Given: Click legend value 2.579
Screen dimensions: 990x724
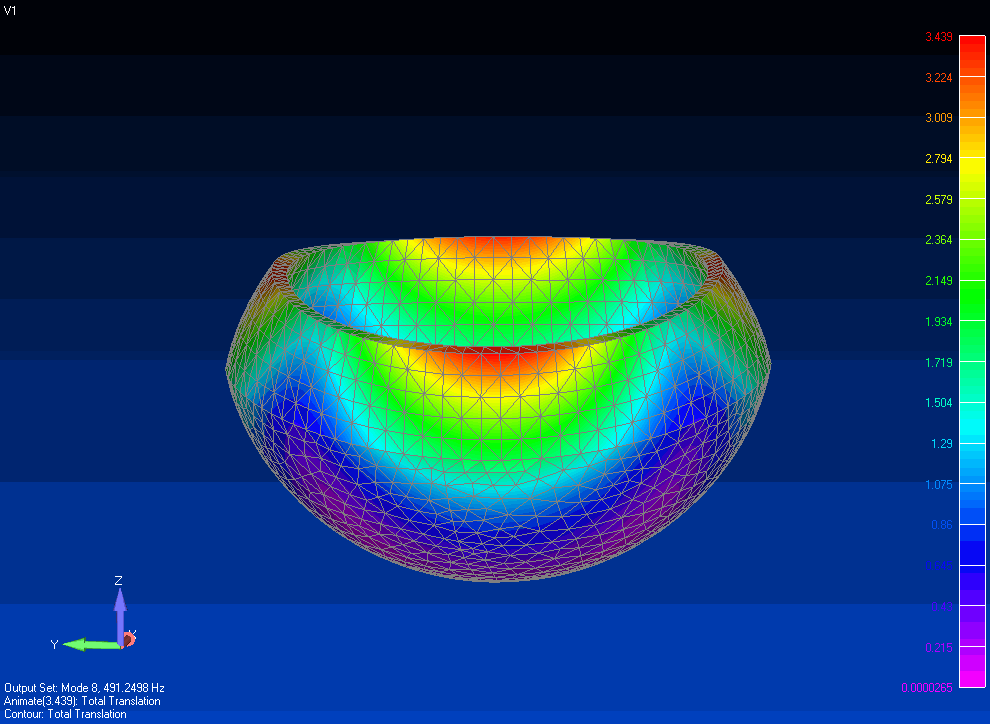Looking at the screenshot, I should tap(939, 199).
